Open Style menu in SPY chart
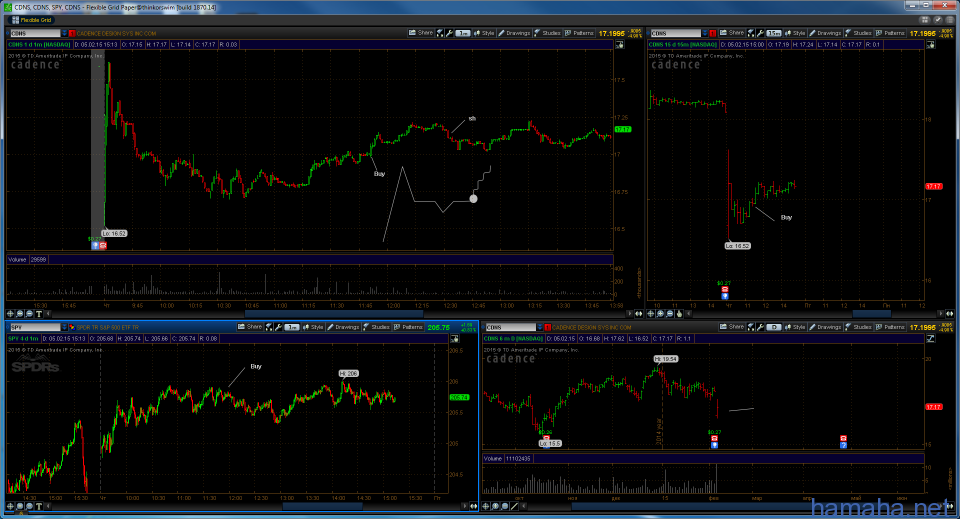 point(313,327)
